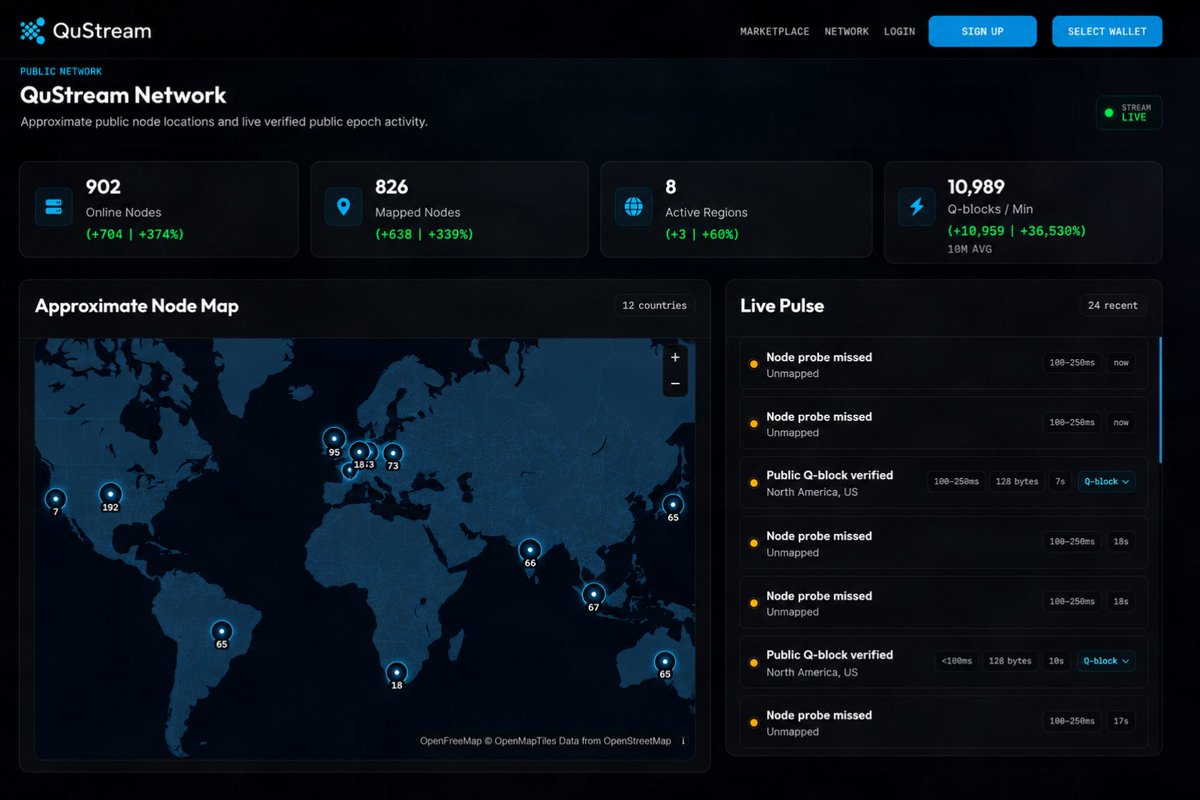
Task: Click the QuStream brand name in header
Action: (x=101, y=31)
